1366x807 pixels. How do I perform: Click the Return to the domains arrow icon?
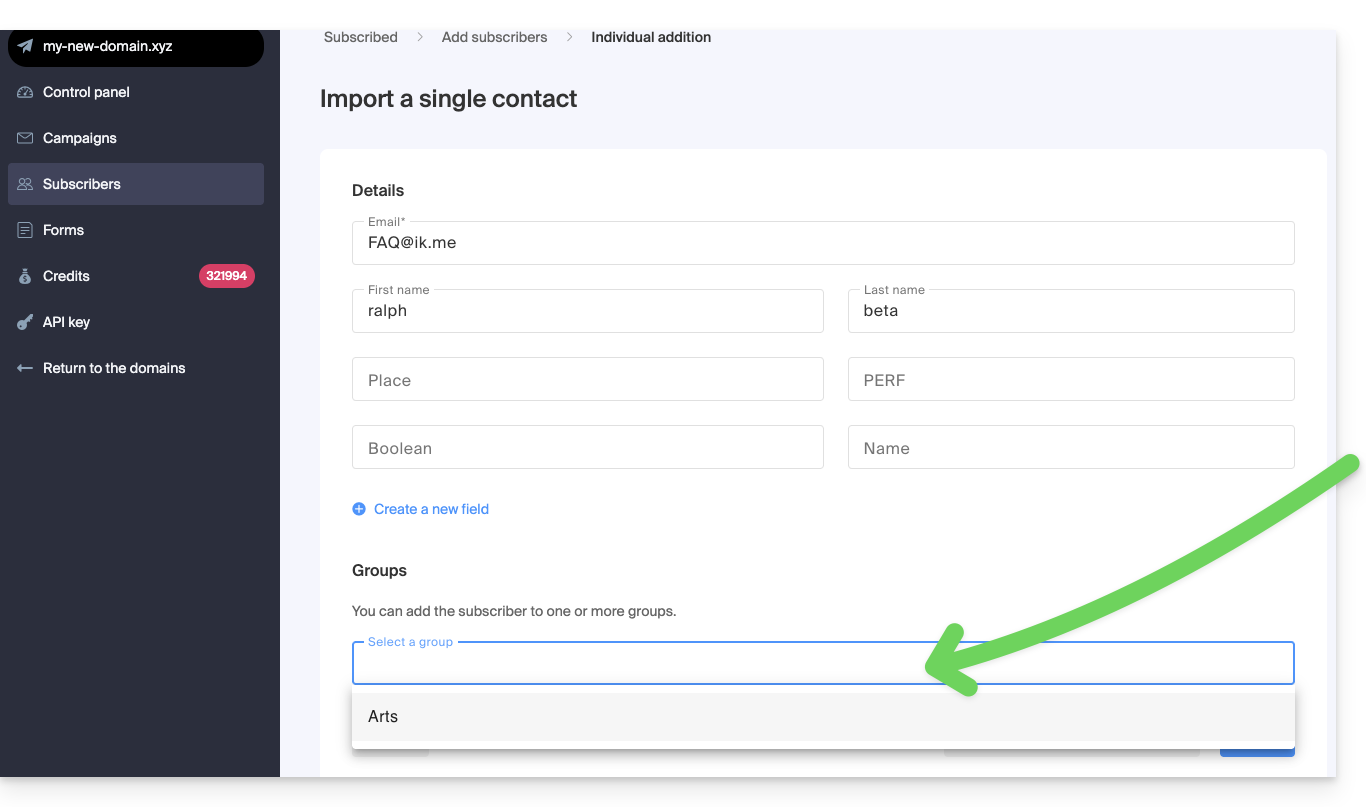click(x=26, y=368)
